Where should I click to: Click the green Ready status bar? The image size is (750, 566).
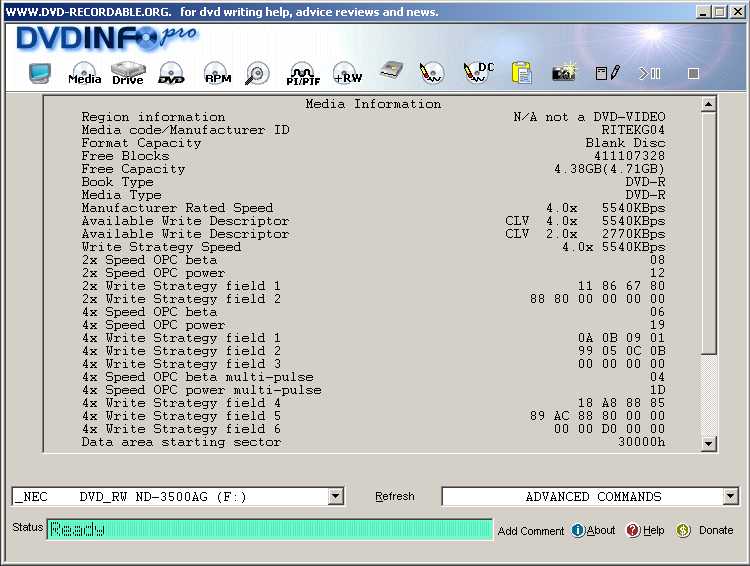pos(270,530)
